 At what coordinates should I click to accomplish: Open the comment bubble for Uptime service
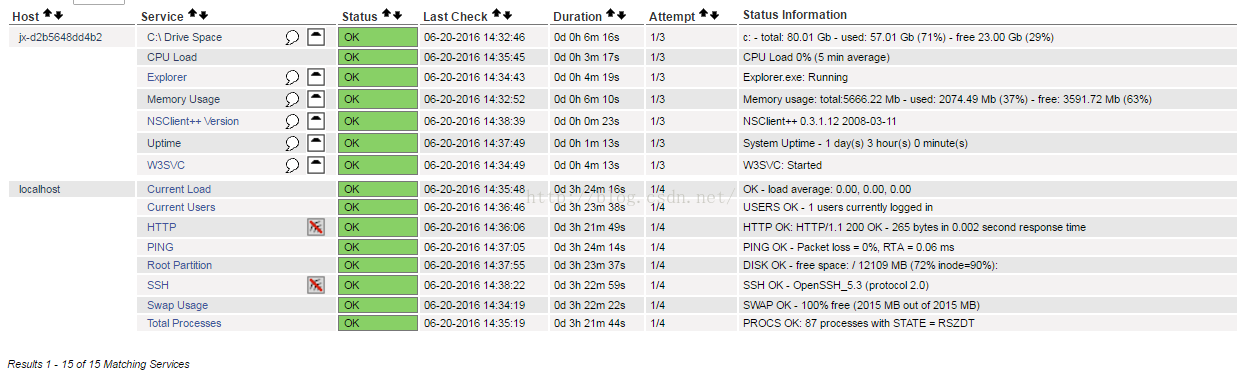[x=293, y=143]
